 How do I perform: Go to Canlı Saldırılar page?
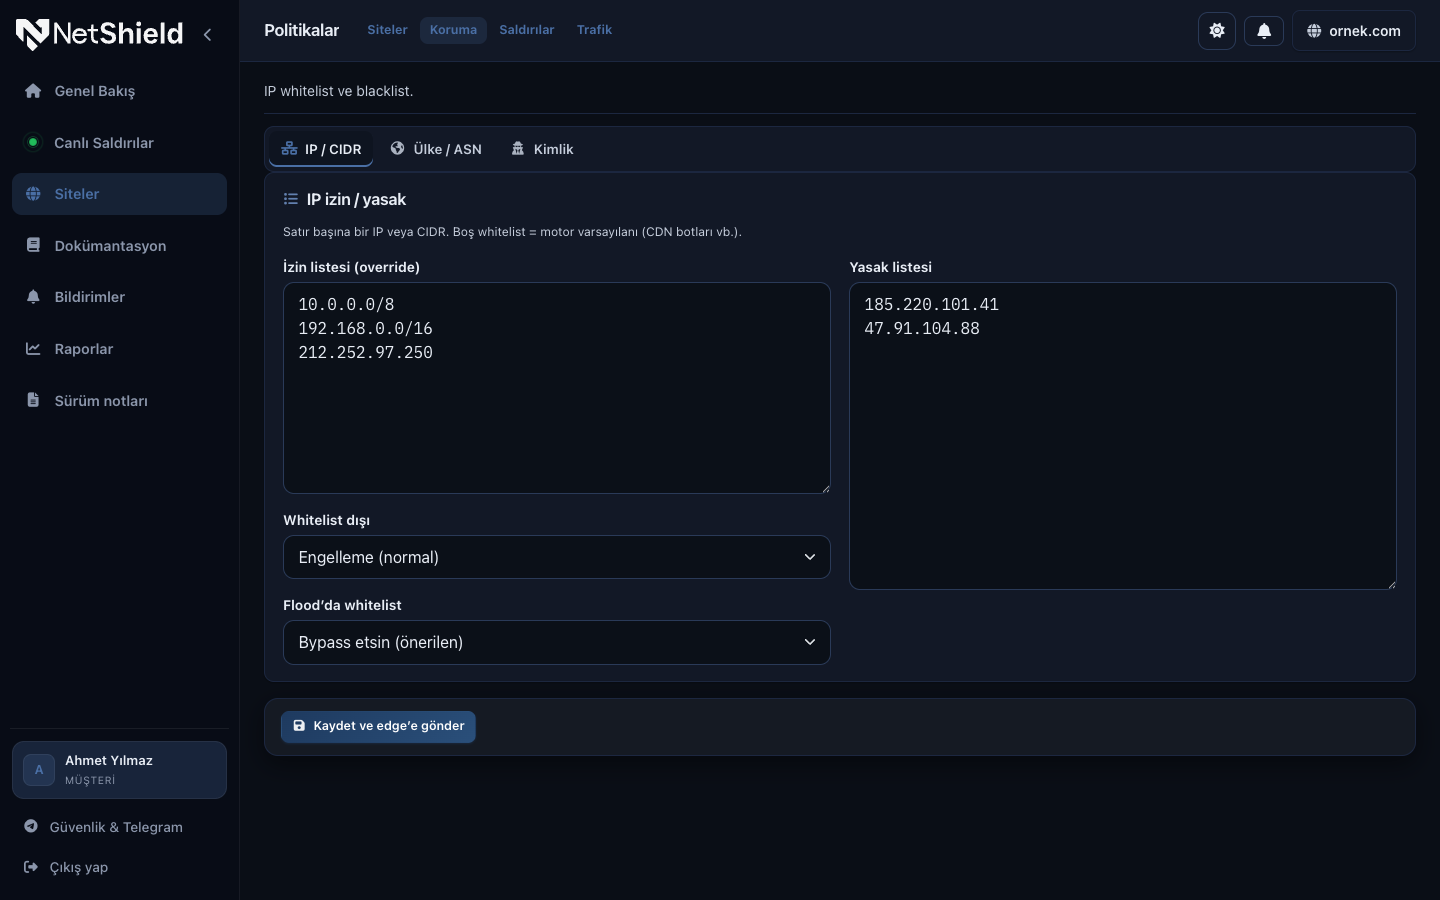tap(119, 142)
